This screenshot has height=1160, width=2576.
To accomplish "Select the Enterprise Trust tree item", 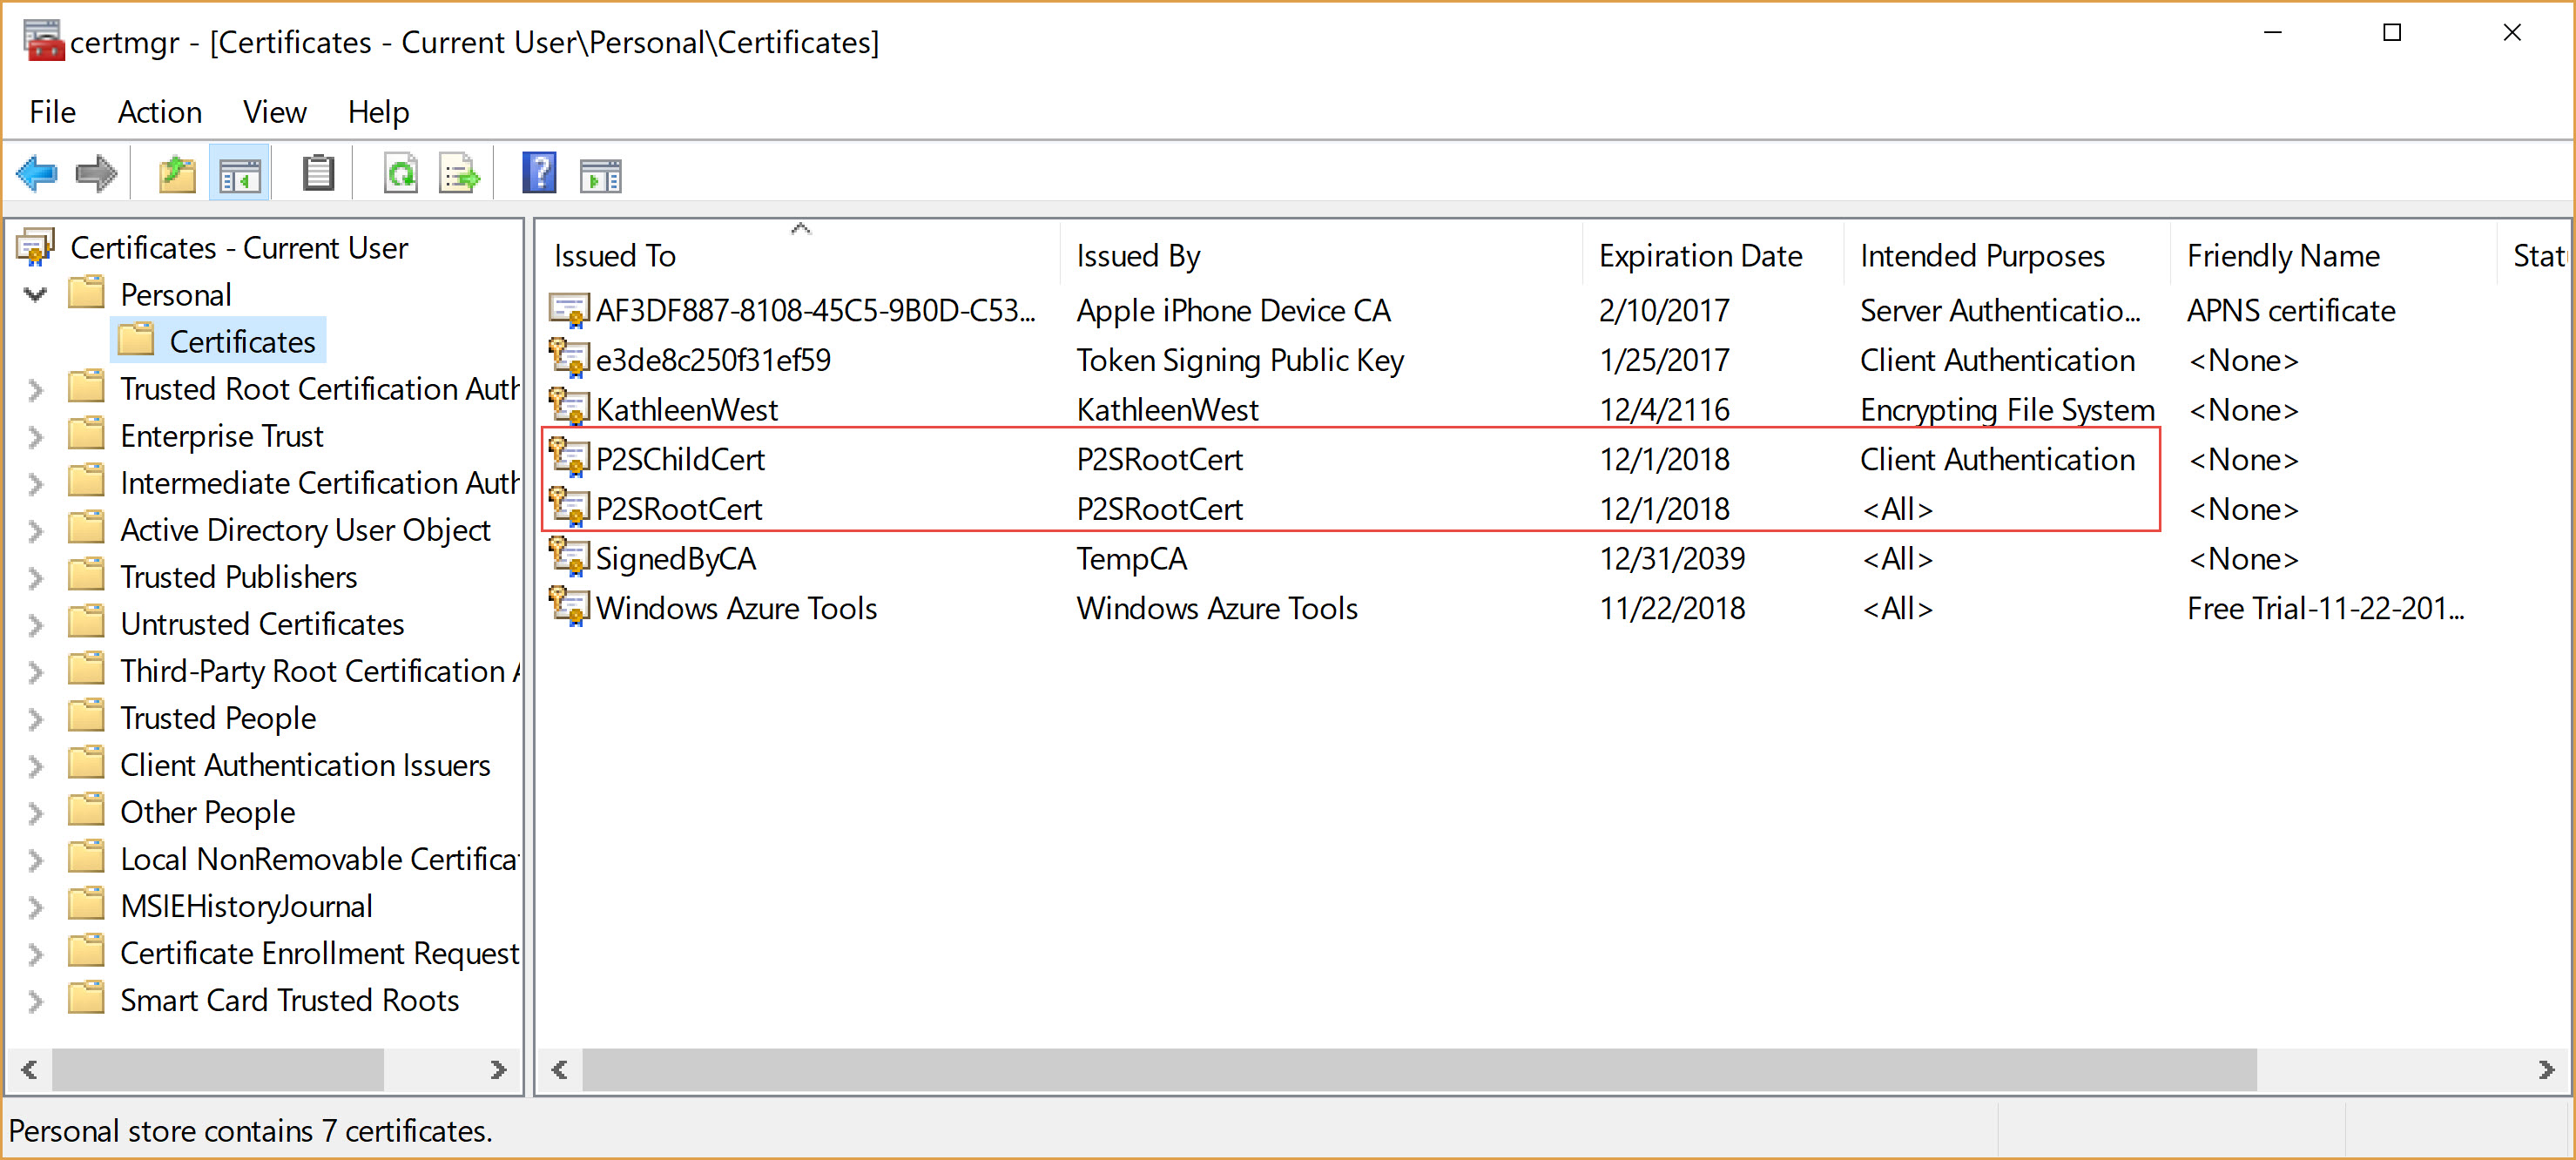I will pos(222,435).
